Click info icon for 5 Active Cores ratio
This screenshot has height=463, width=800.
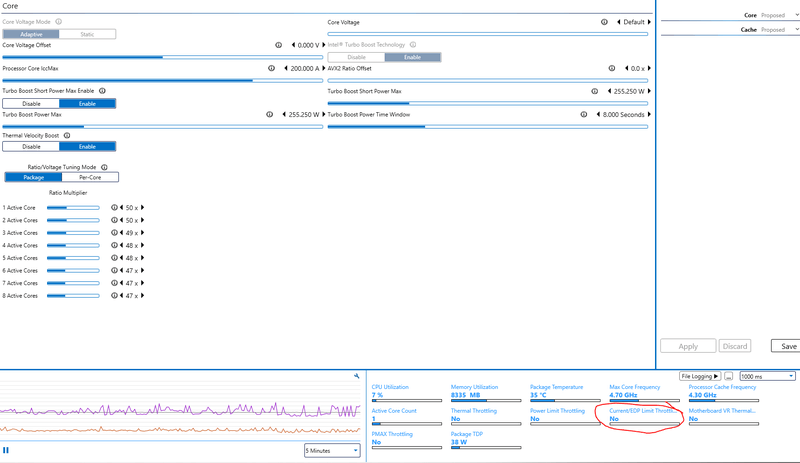(114, 258)
